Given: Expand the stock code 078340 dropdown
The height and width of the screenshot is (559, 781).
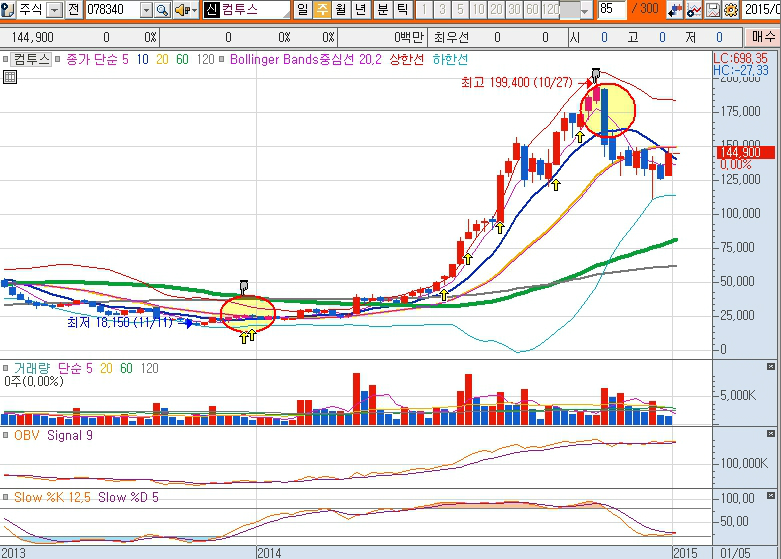Looking at the screenshot, I should 146,9.
